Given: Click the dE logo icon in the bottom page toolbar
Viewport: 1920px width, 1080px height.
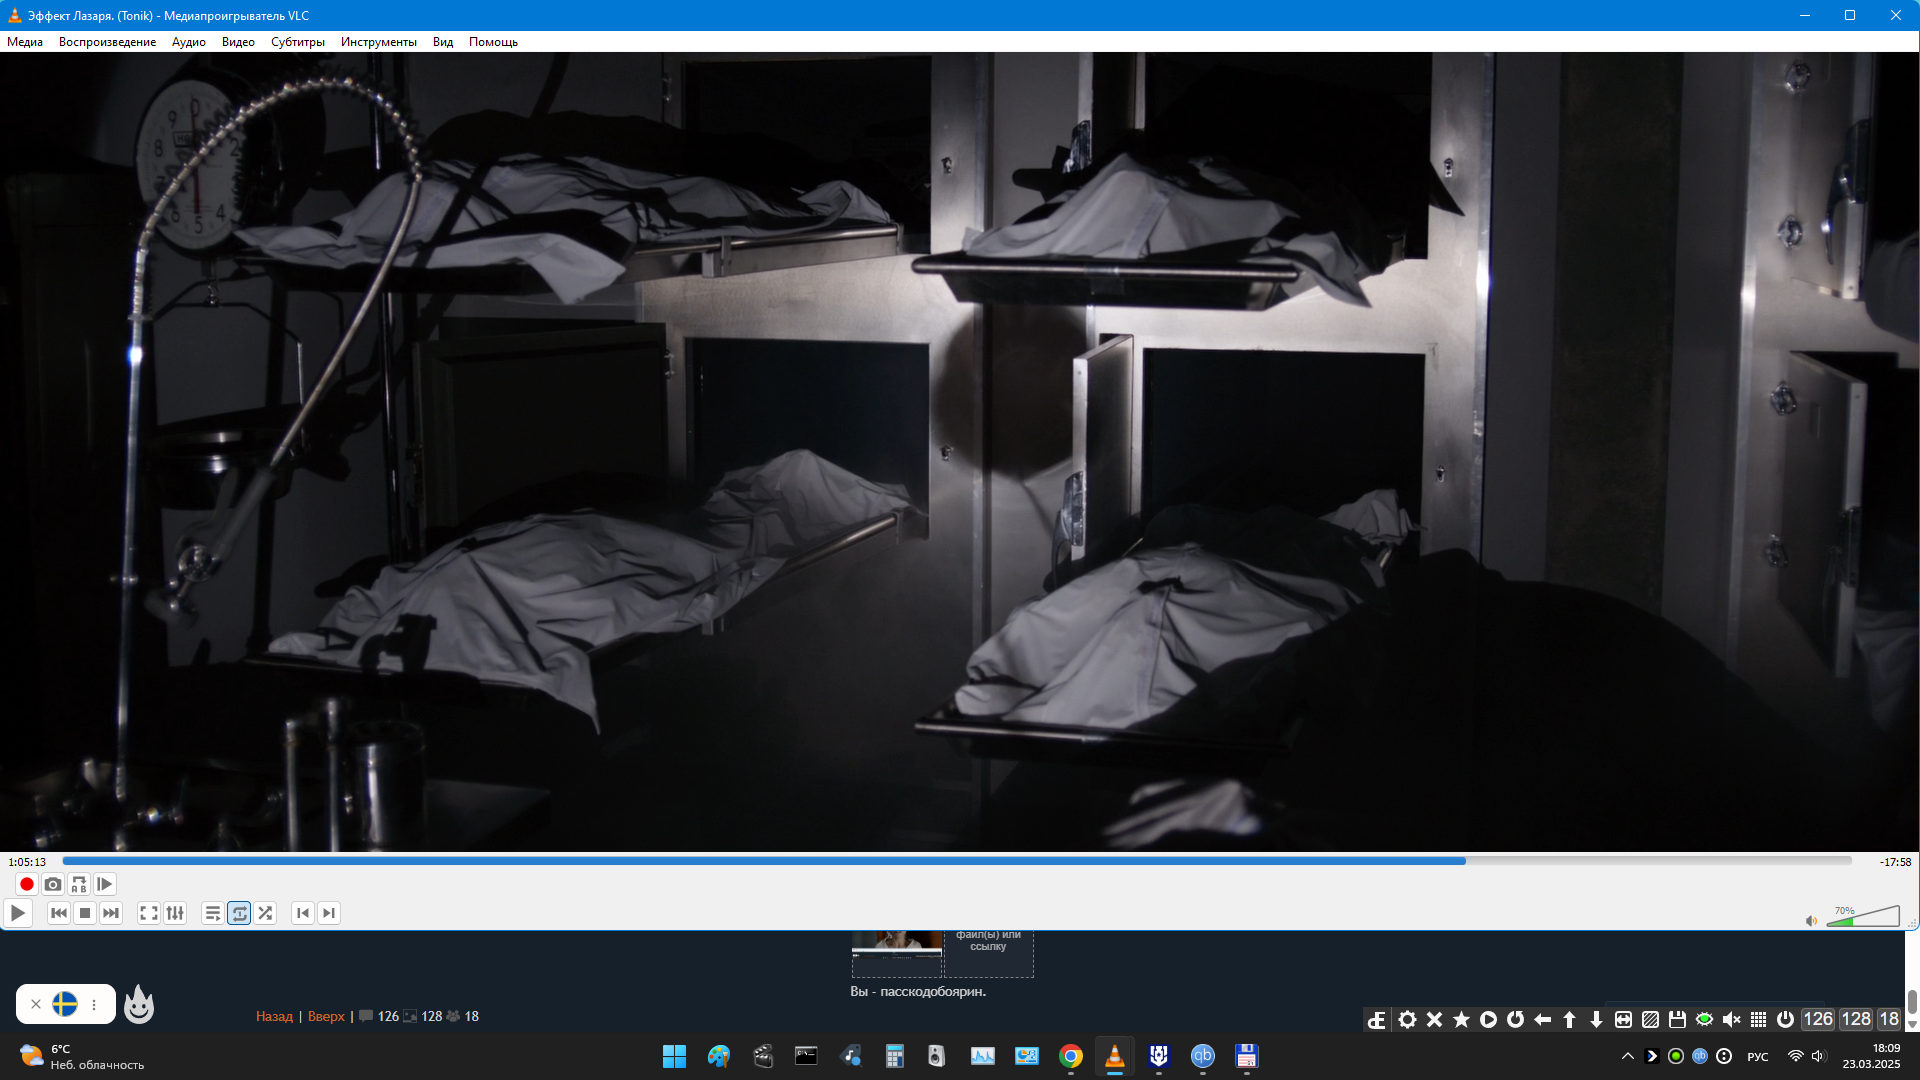Looking at the screenshot, I should 1377,1019.
